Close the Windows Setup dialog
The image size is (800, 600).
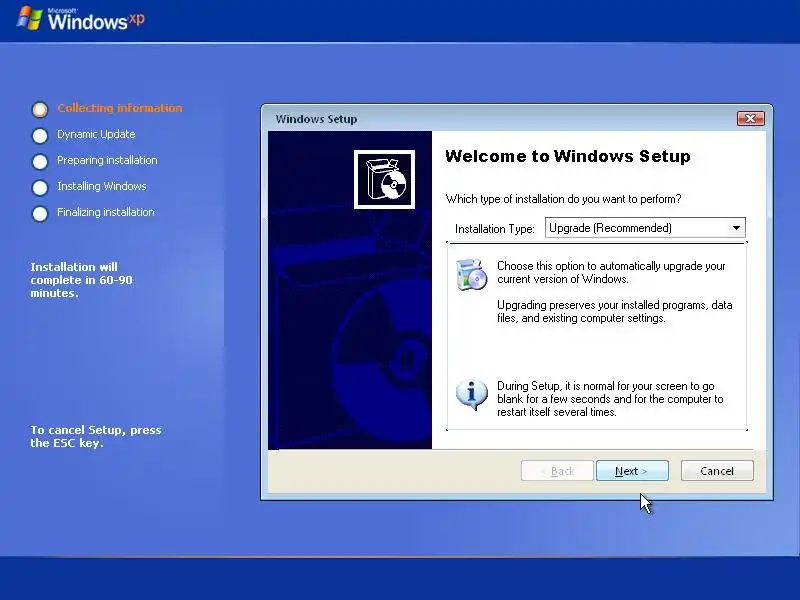point(751,118)
